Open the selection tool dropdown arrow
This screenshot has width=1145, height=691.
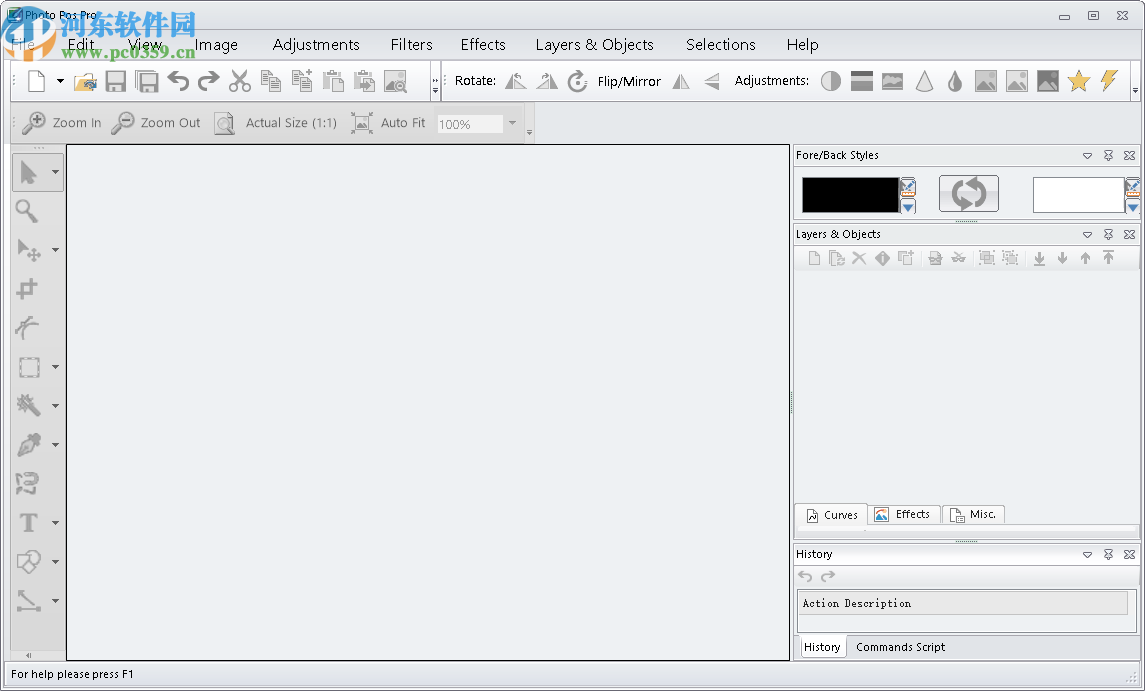point(55,367)
